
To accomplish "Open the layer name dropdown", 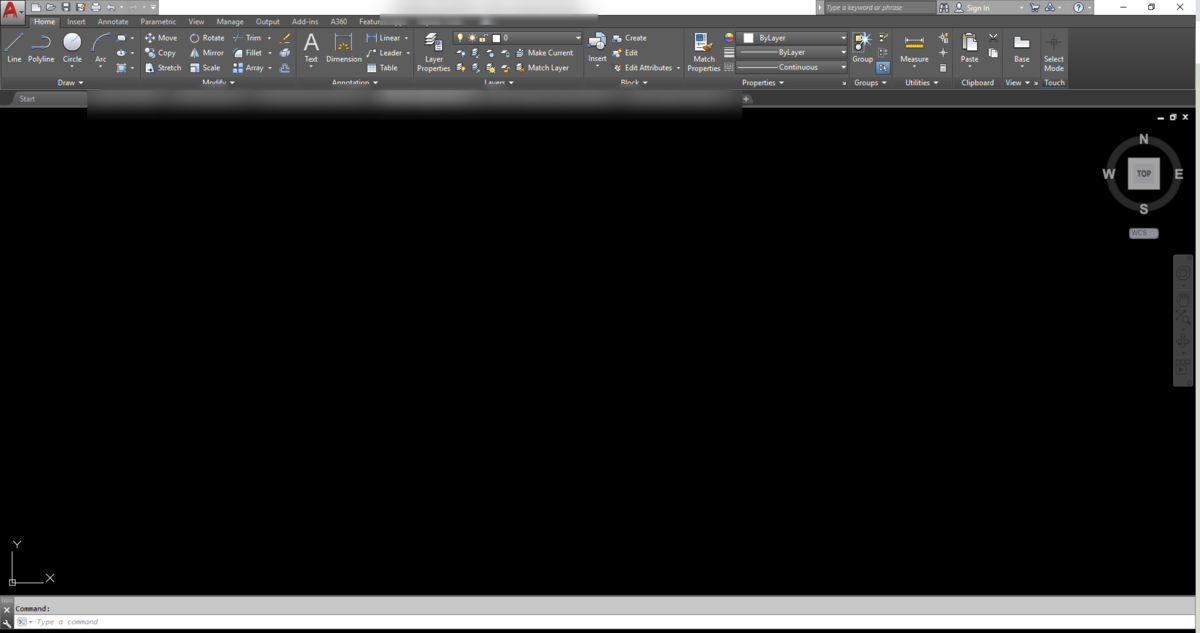I will coord(518,38).
